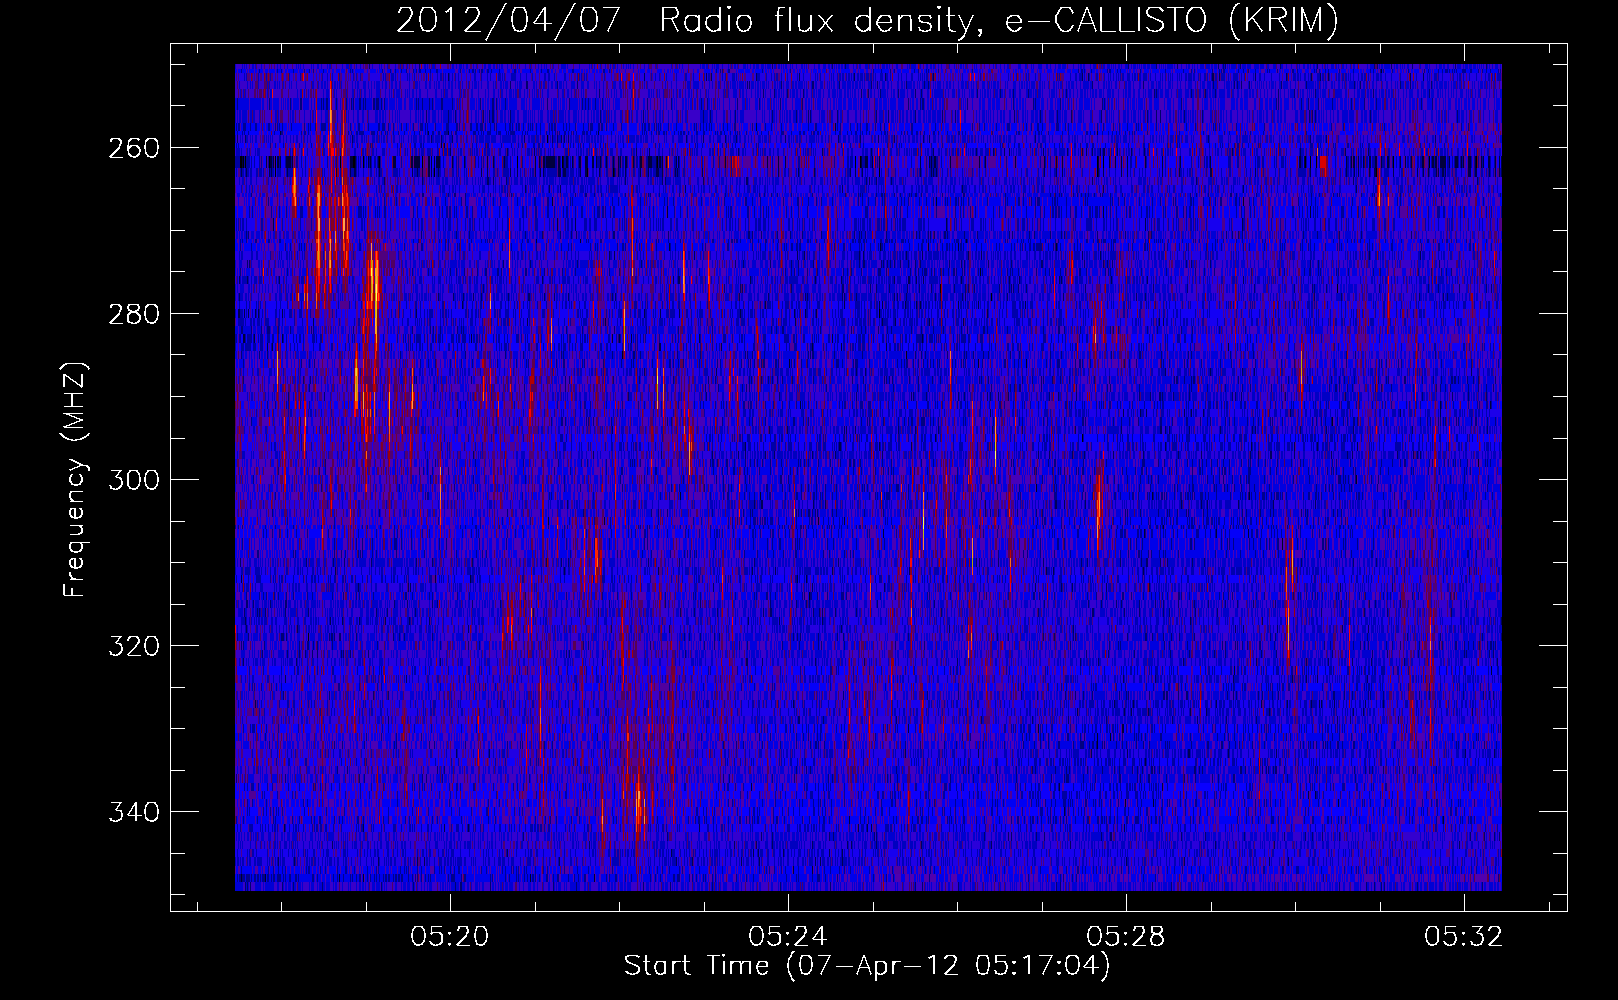
Task: Click the 05:28 time tick label
Action: [x=1126, y=937]
